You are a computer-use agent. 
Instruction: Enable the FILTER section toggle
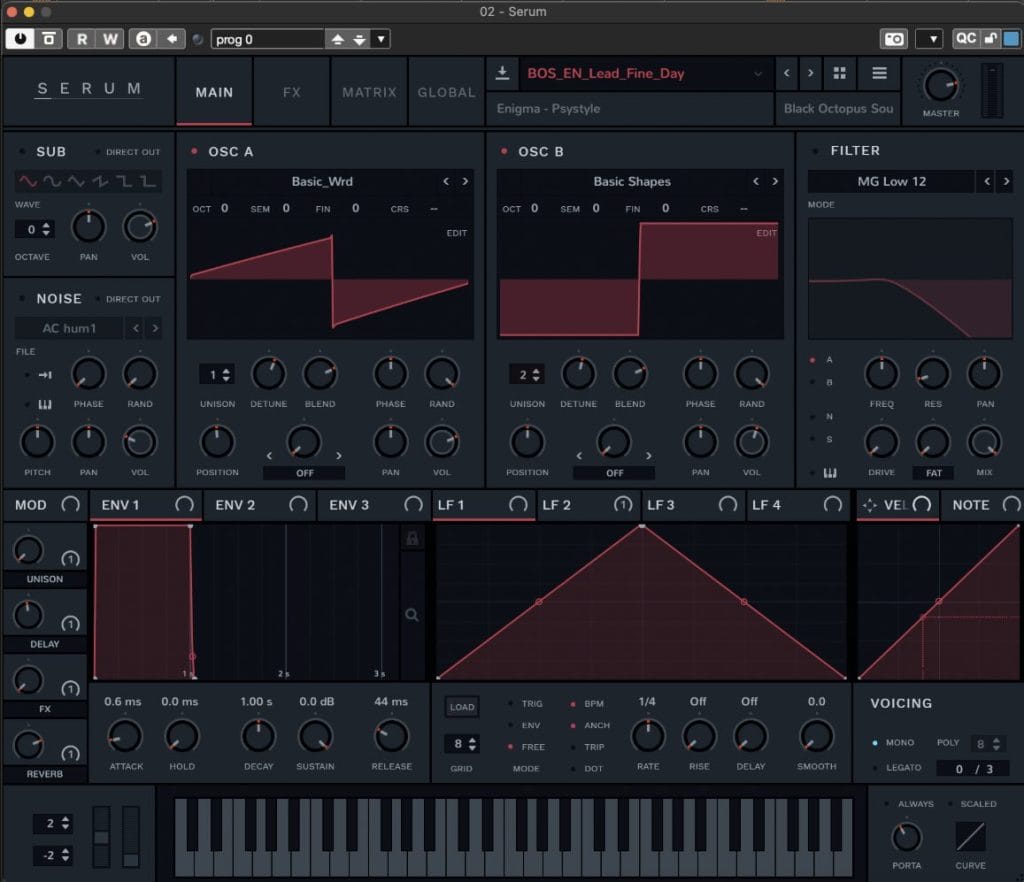[x=815, y=151]
